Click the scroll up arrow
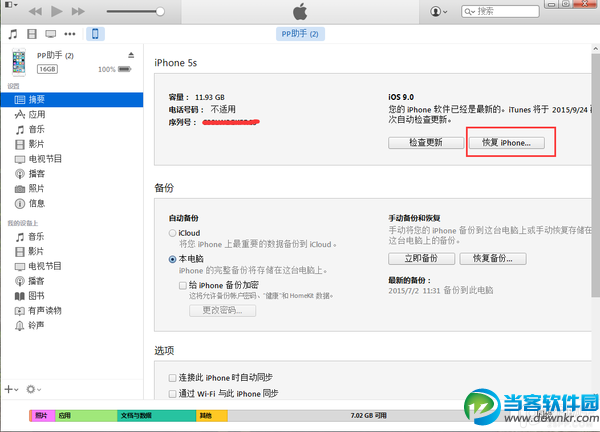Viewport: 600px width, 432px height. click(595, 49)
